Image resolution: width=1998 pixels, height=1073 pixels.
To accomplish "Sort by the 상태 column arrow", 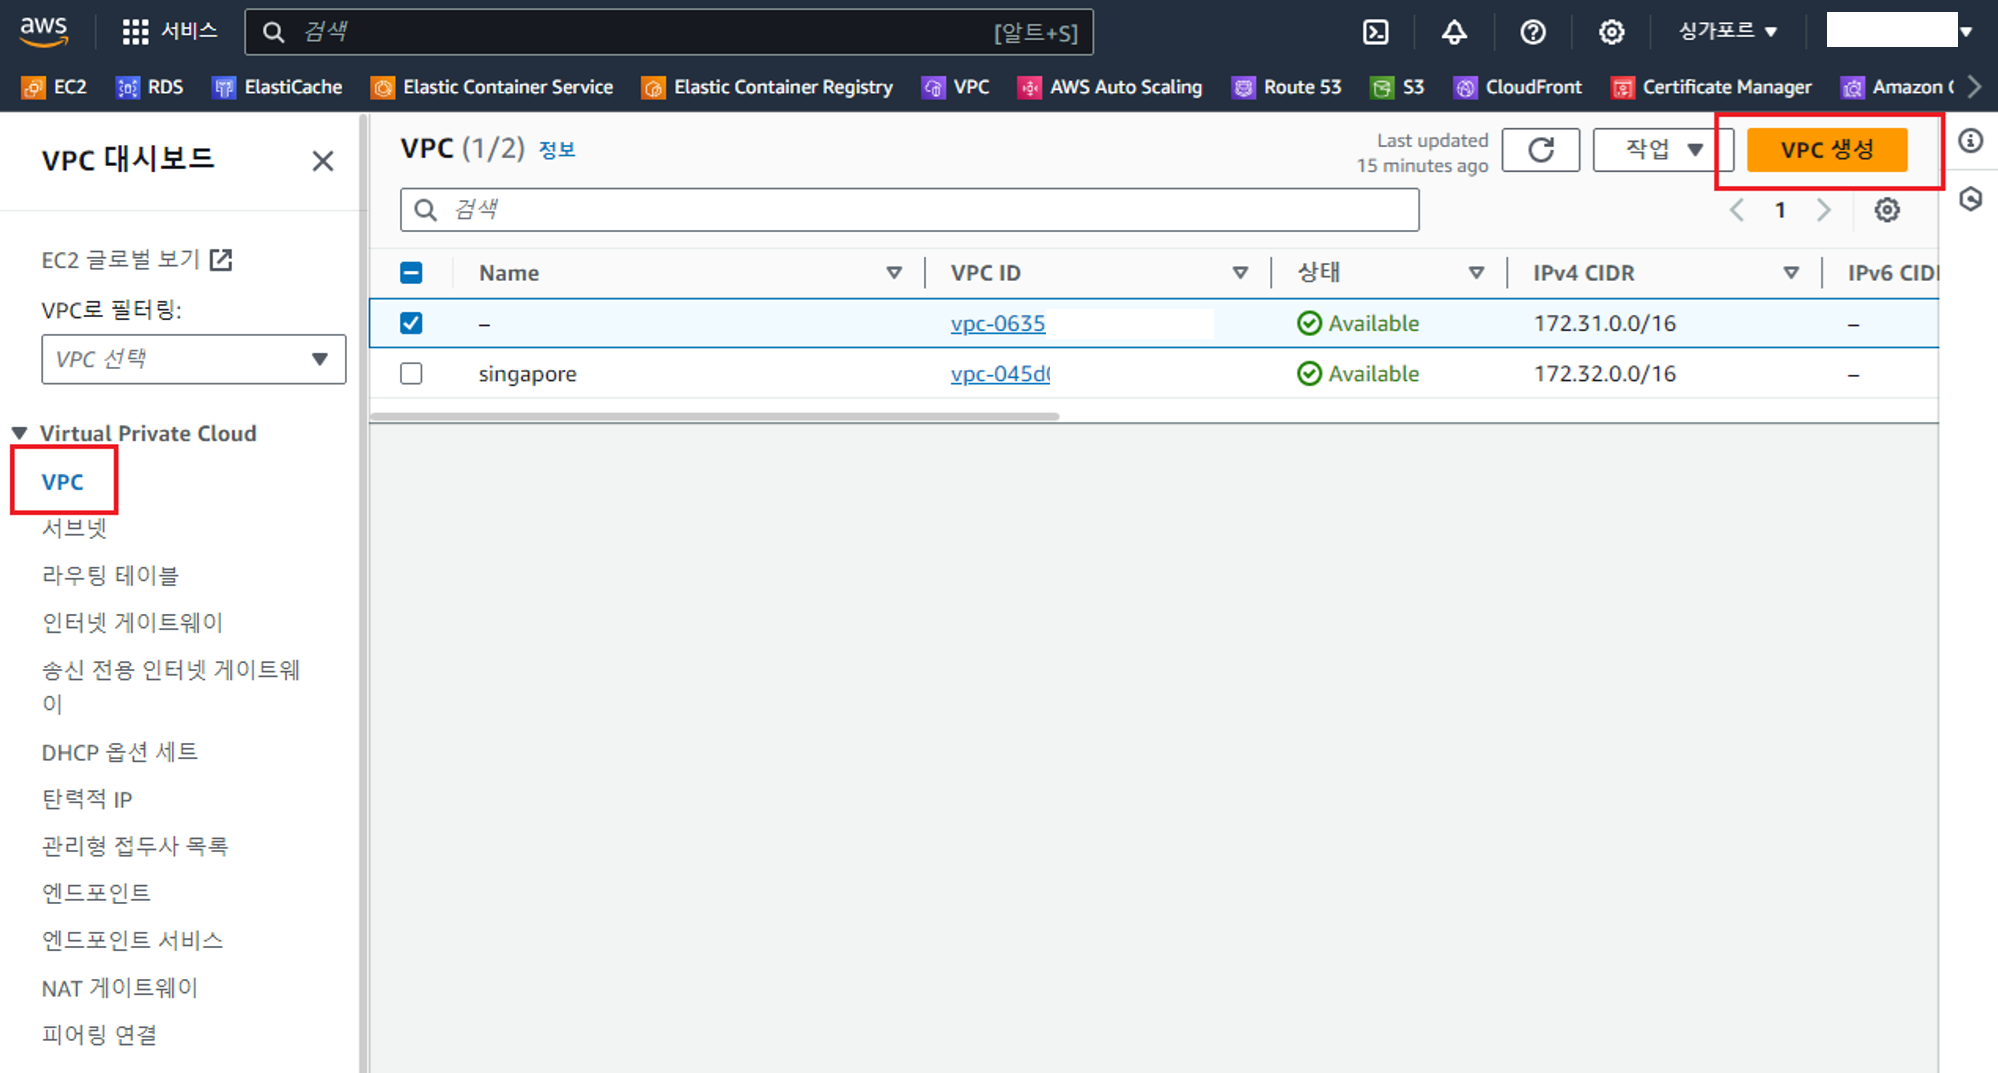I will [x=1476, y=273].
